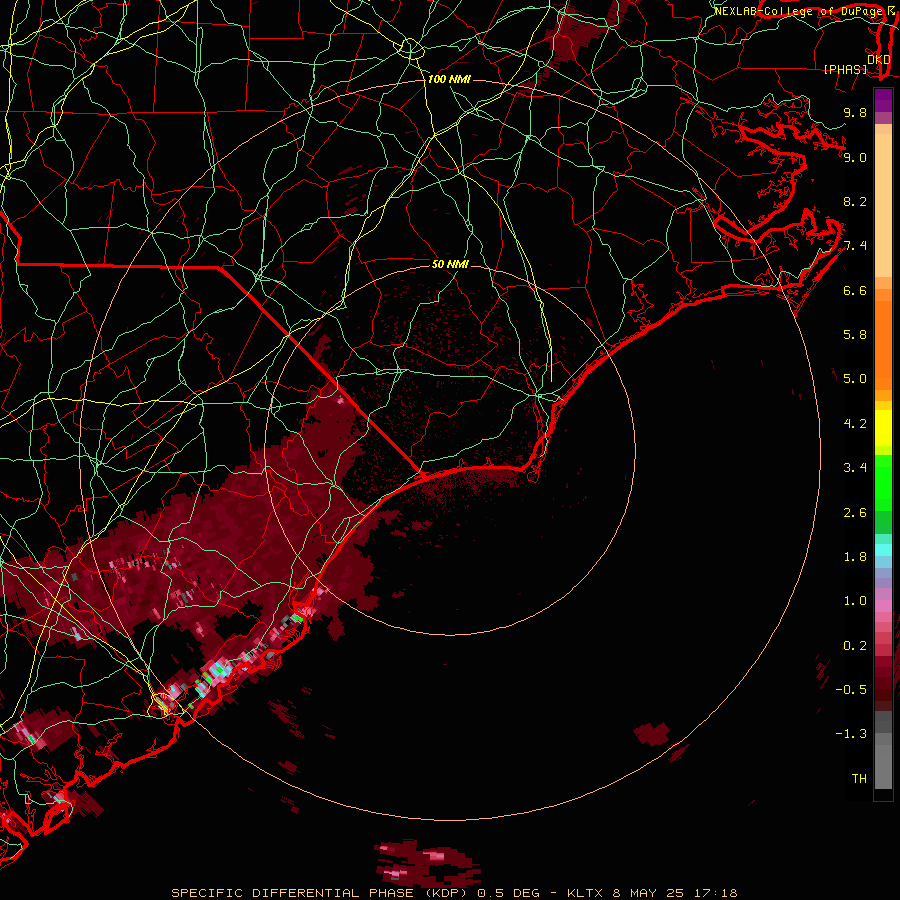
Task: Select the 4.2 value on color scale
Action: pyautogui.click(x=855, y=424)
